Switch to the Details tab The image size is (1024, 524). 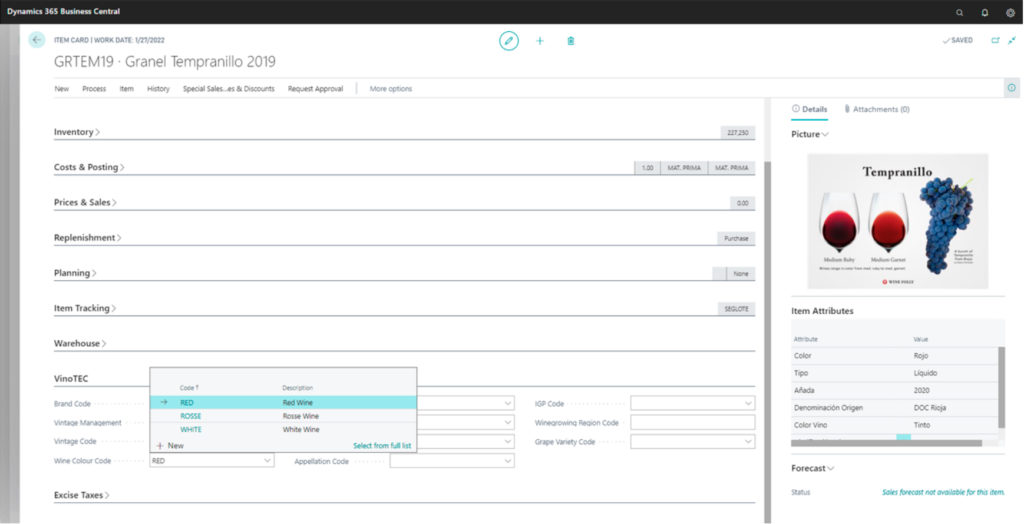[x=809, y=109]
